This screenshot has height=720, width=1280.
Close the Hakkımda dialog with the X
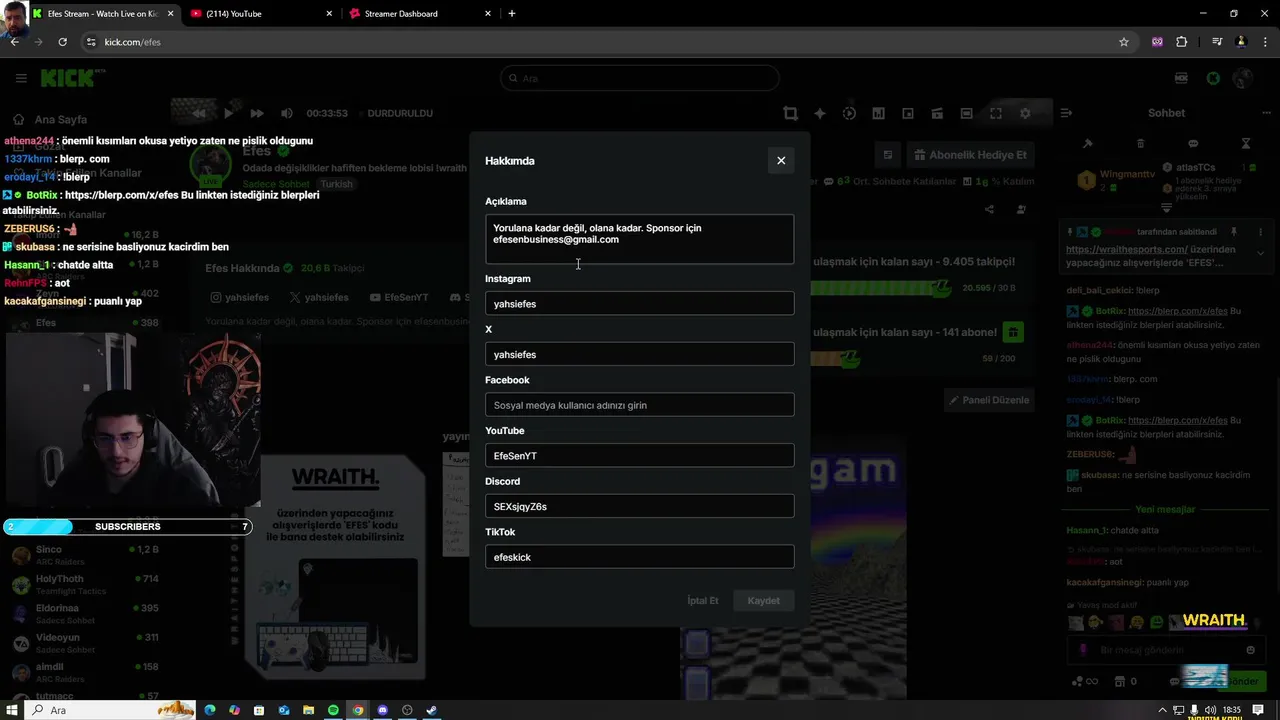[781, 161]
